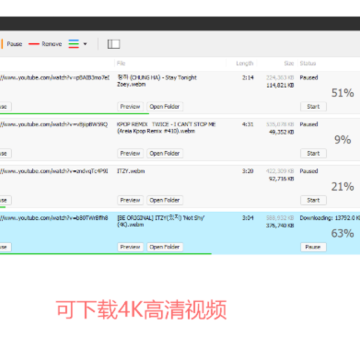Click the 4:31 length value

coord(248,124)
